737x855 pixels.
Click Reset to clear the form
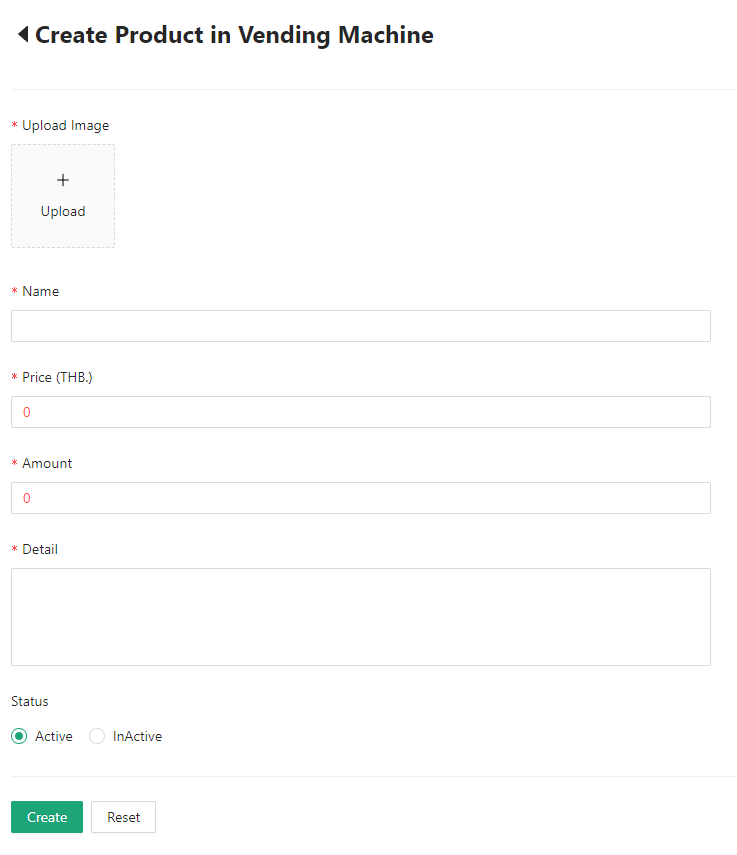pos(123,817)
